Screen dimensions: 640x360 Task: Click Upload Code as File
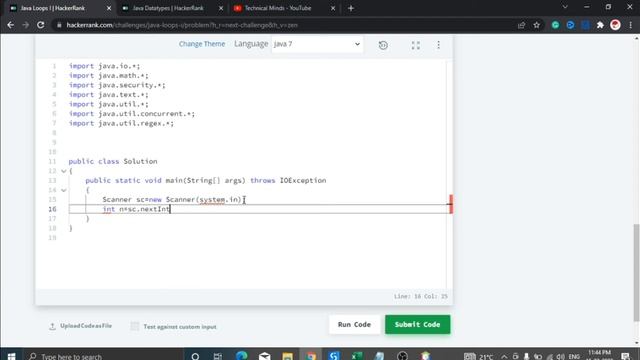click(81, 326)
